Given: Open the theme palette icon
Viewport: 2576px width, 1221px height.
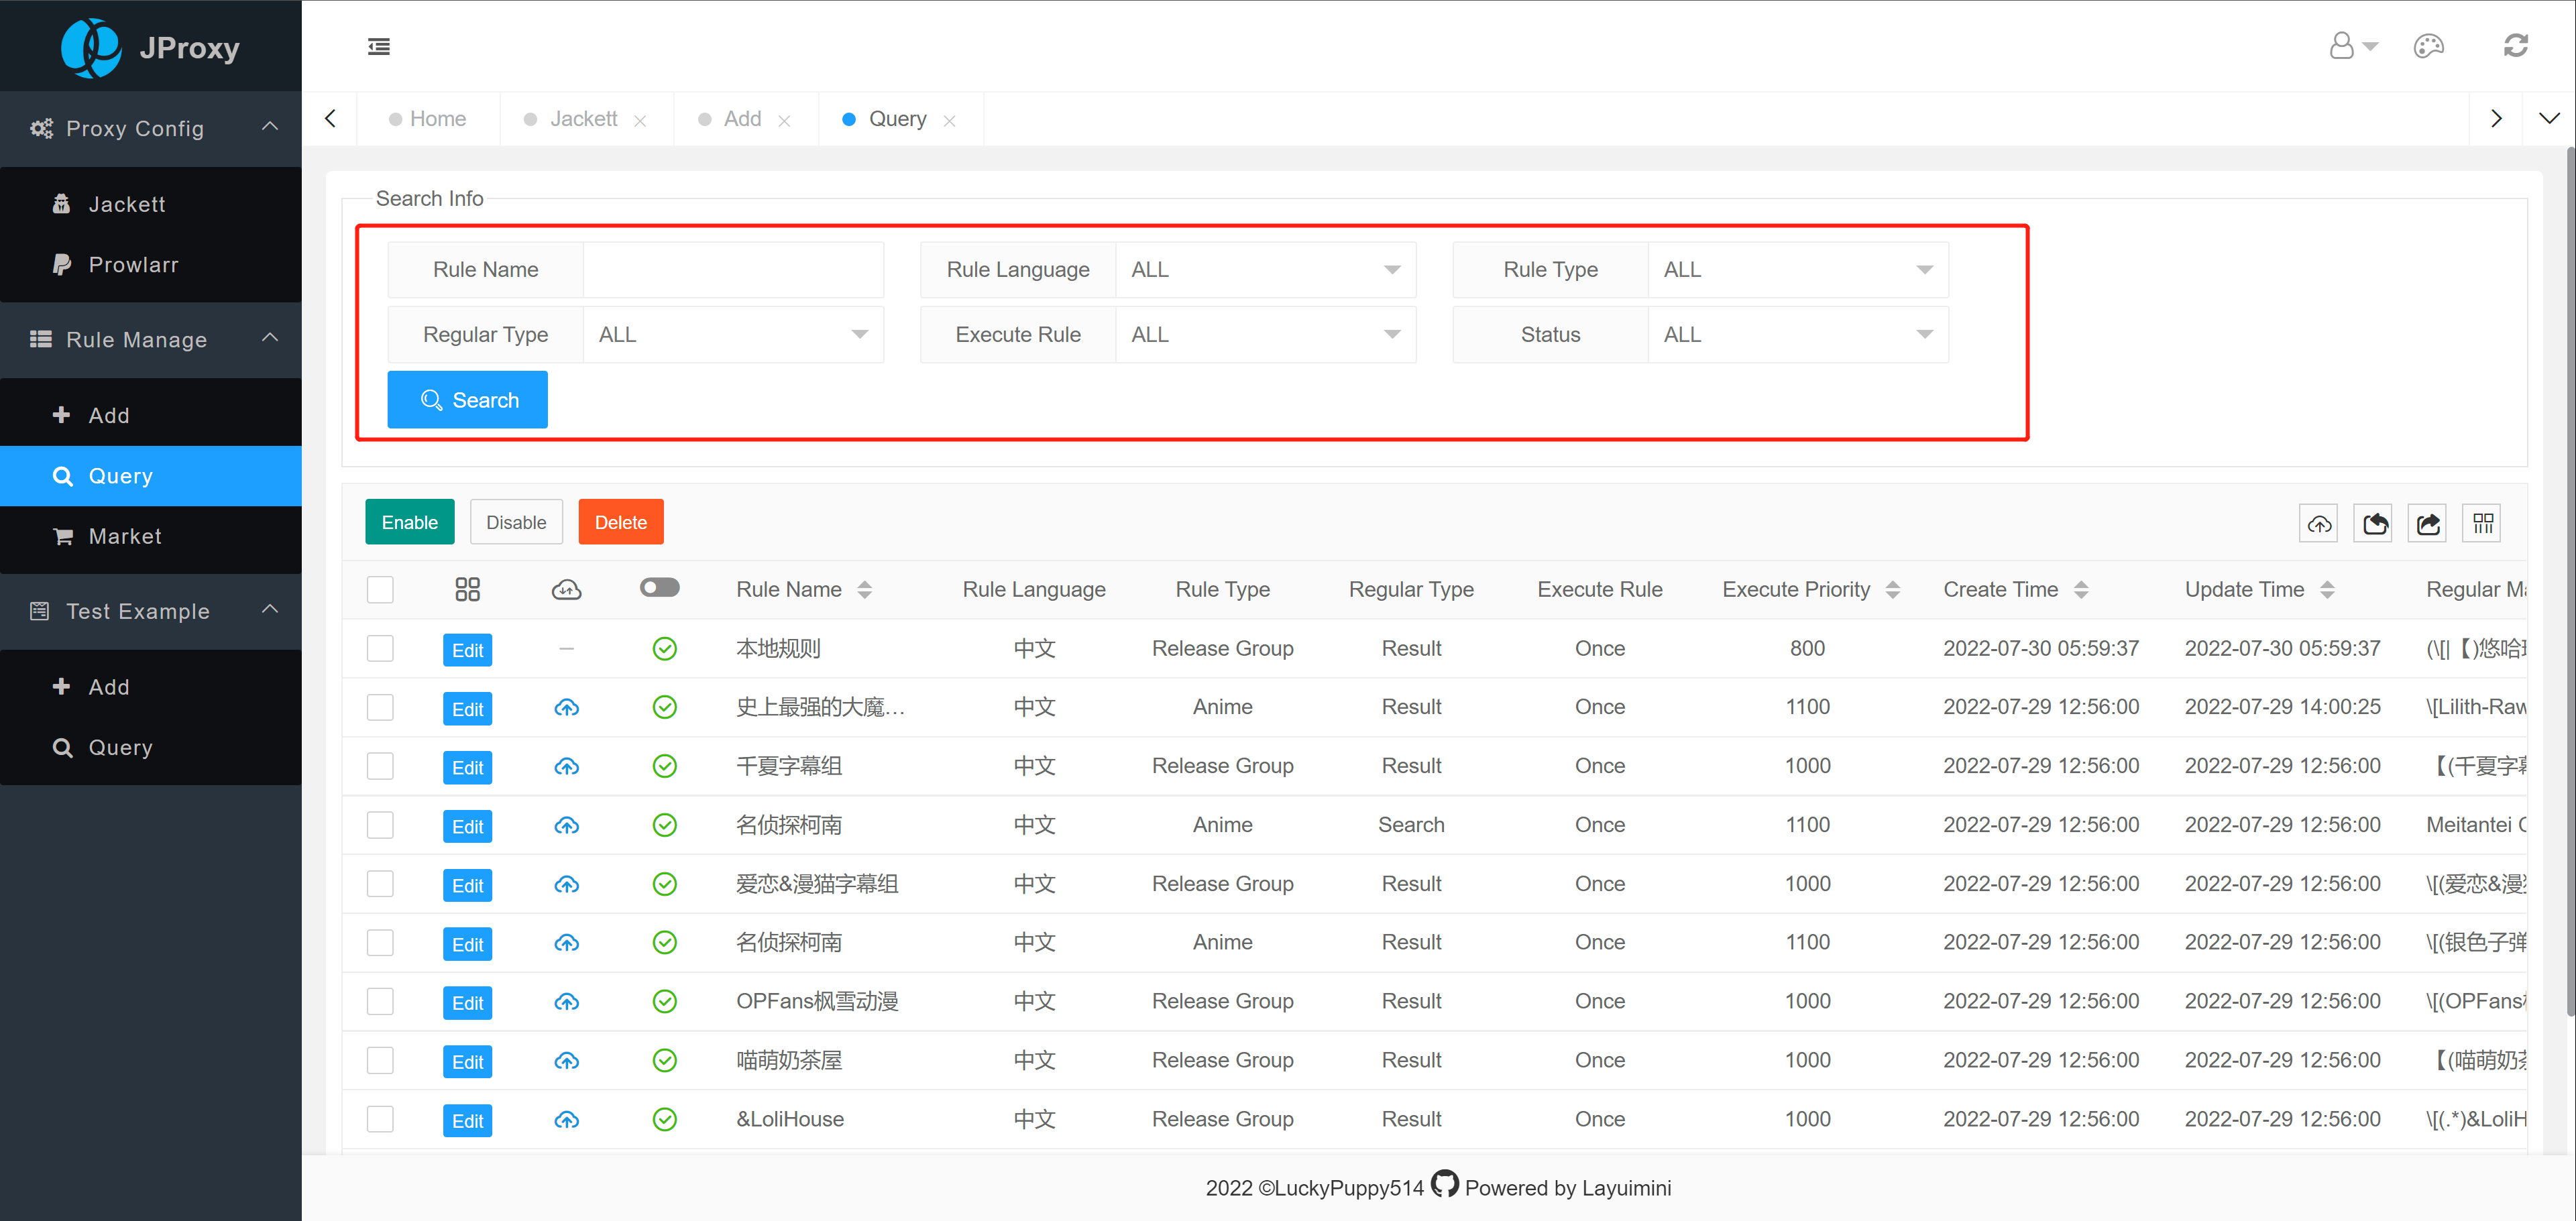Looking at the screenshot, I should tap(2428, 46).
